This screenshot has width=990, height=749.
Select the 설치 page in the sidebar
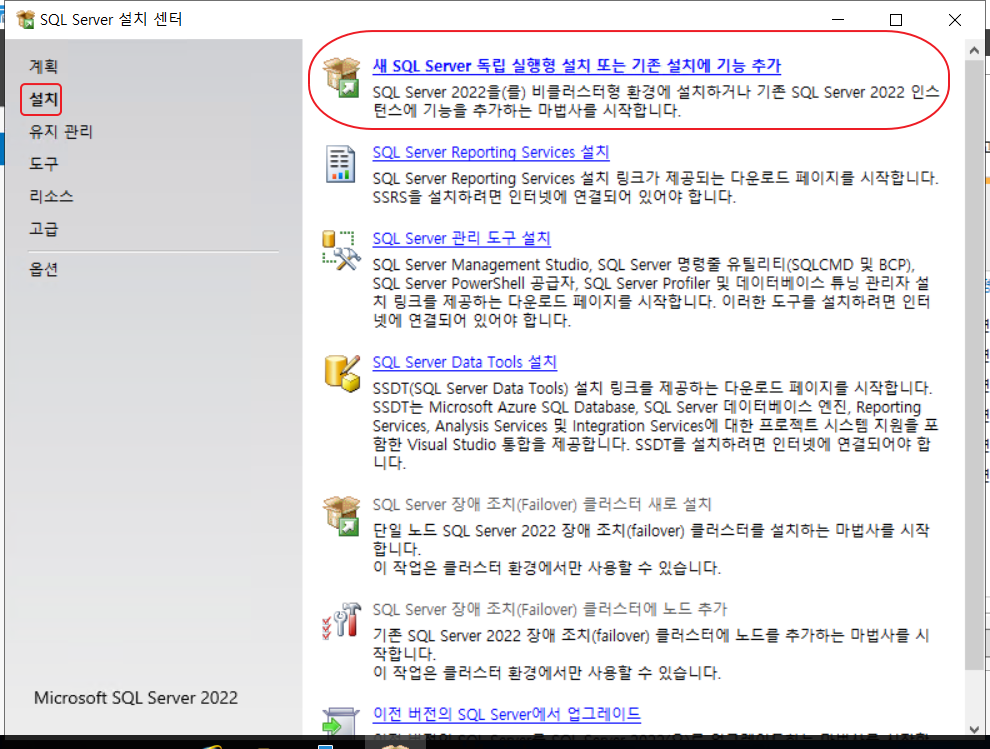(44, 99)
